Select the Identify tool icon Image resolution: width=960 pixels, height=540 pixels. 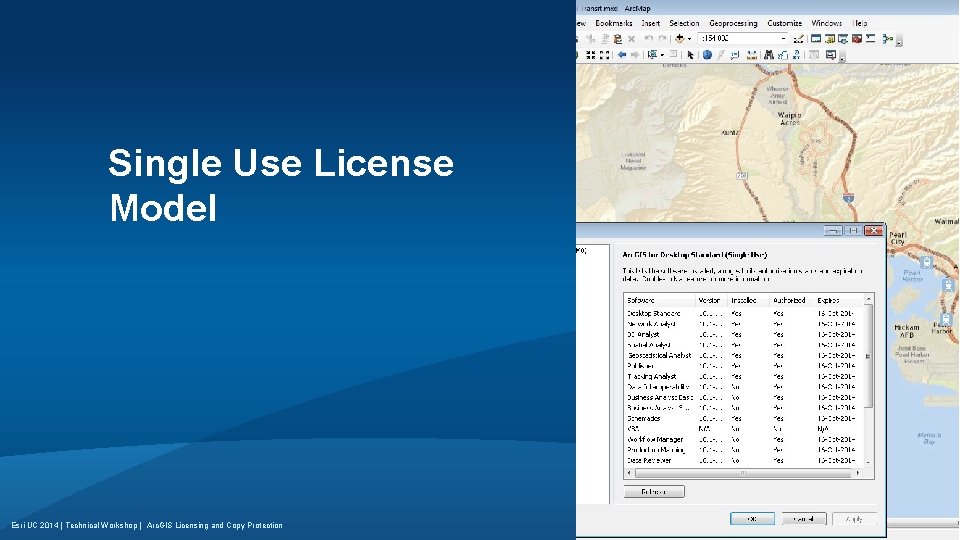point(707,55)
